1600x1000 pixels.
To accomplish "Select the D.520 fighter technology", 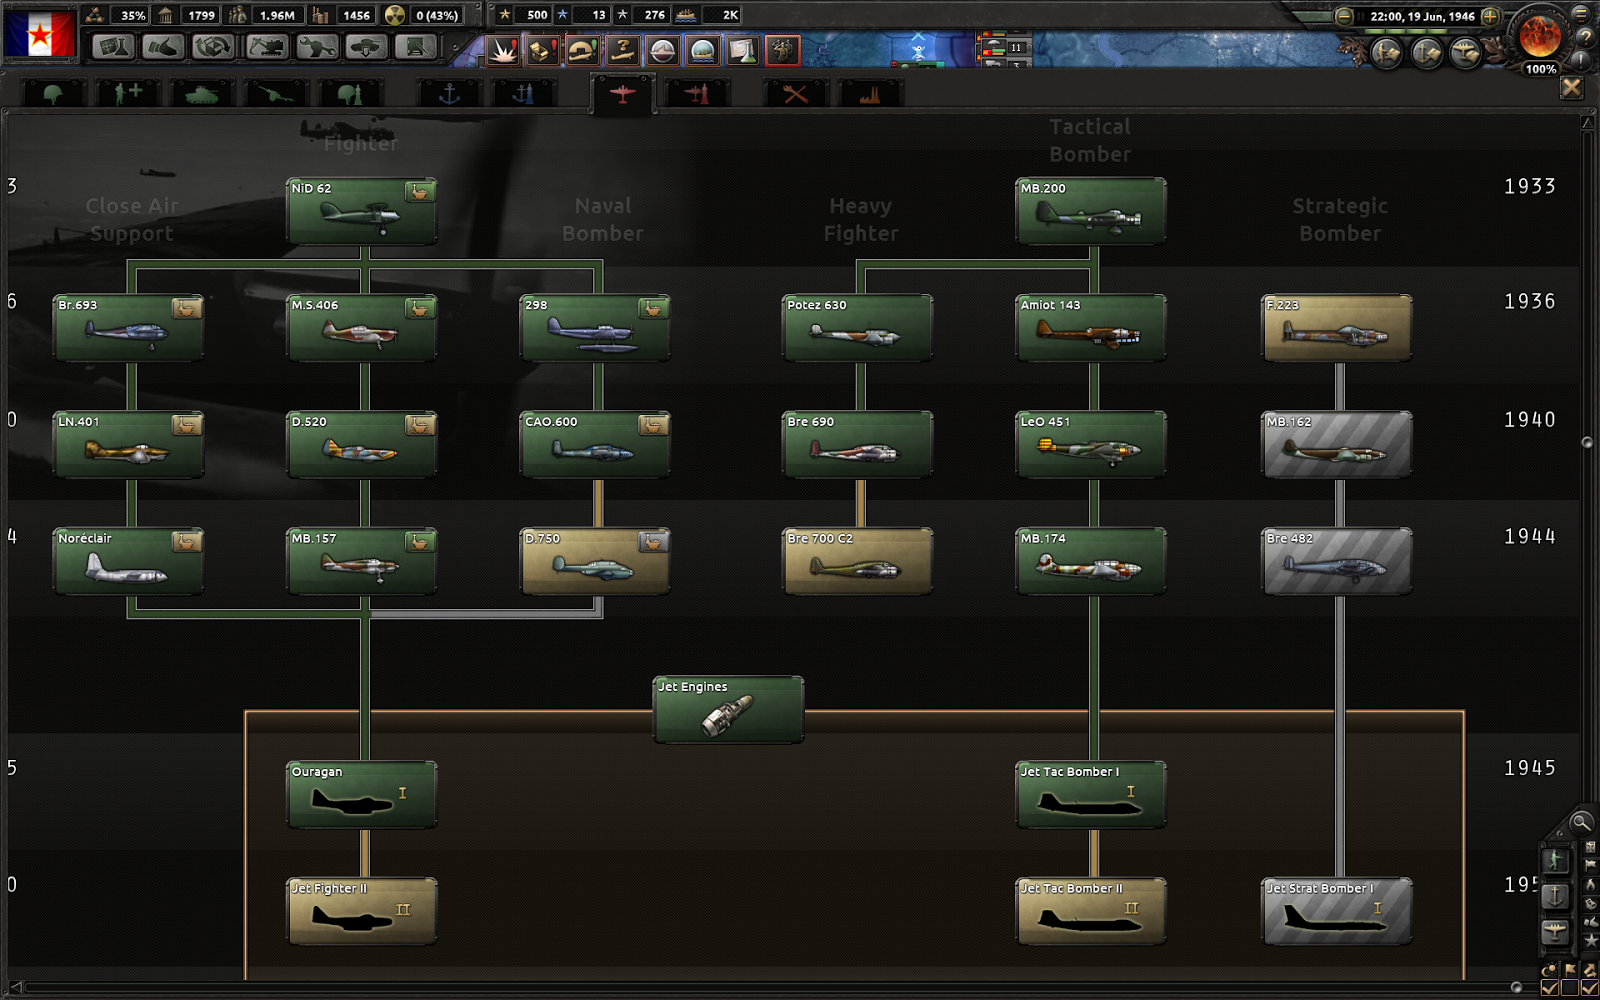I will pyautogui.click(x=362, y=445).
